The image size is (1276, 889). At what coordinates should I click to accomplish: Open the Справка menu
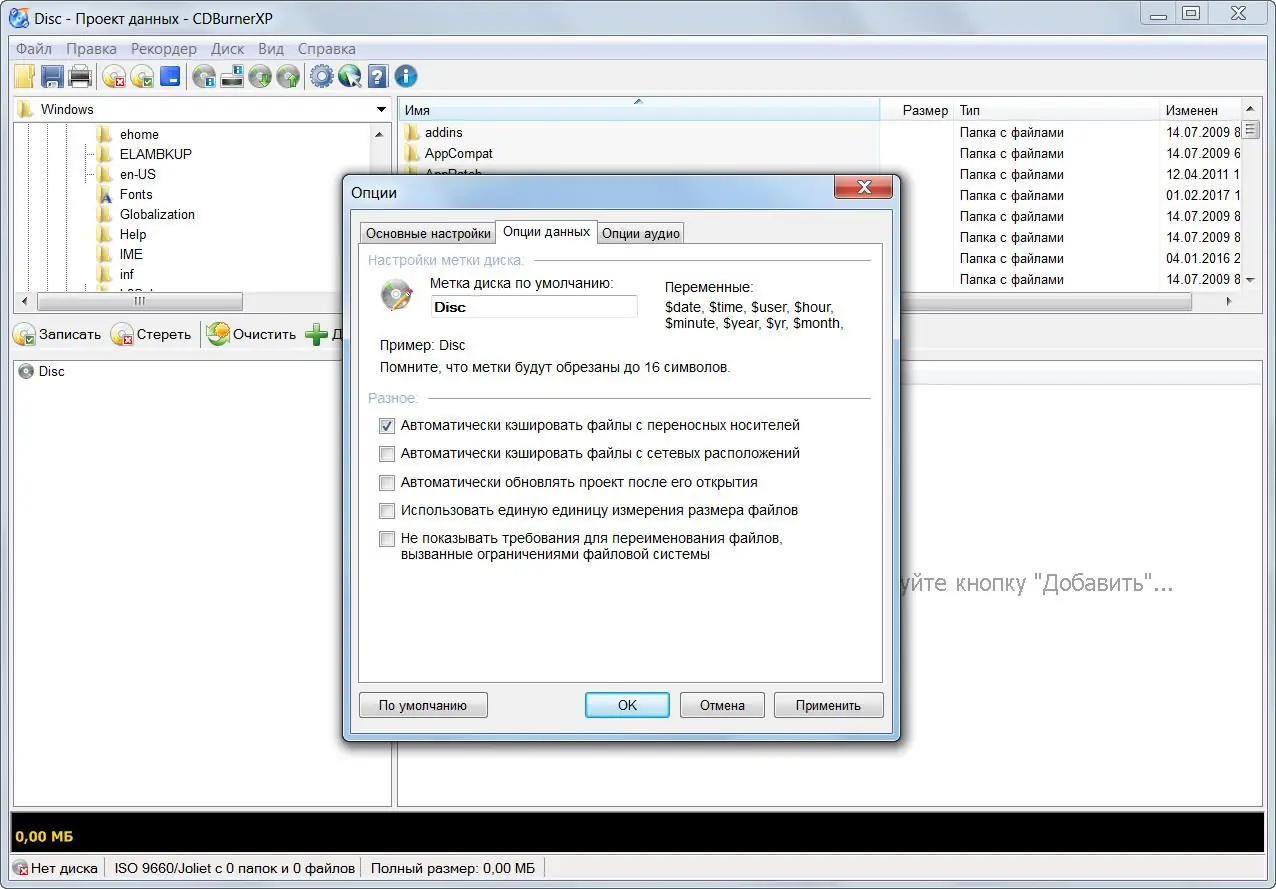point(326,48)
